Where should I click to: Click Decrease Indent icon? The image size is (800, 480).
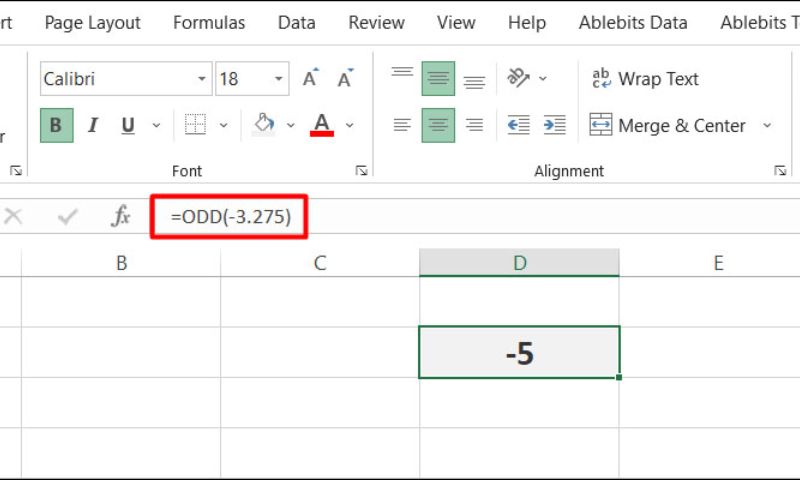(518, 125)
